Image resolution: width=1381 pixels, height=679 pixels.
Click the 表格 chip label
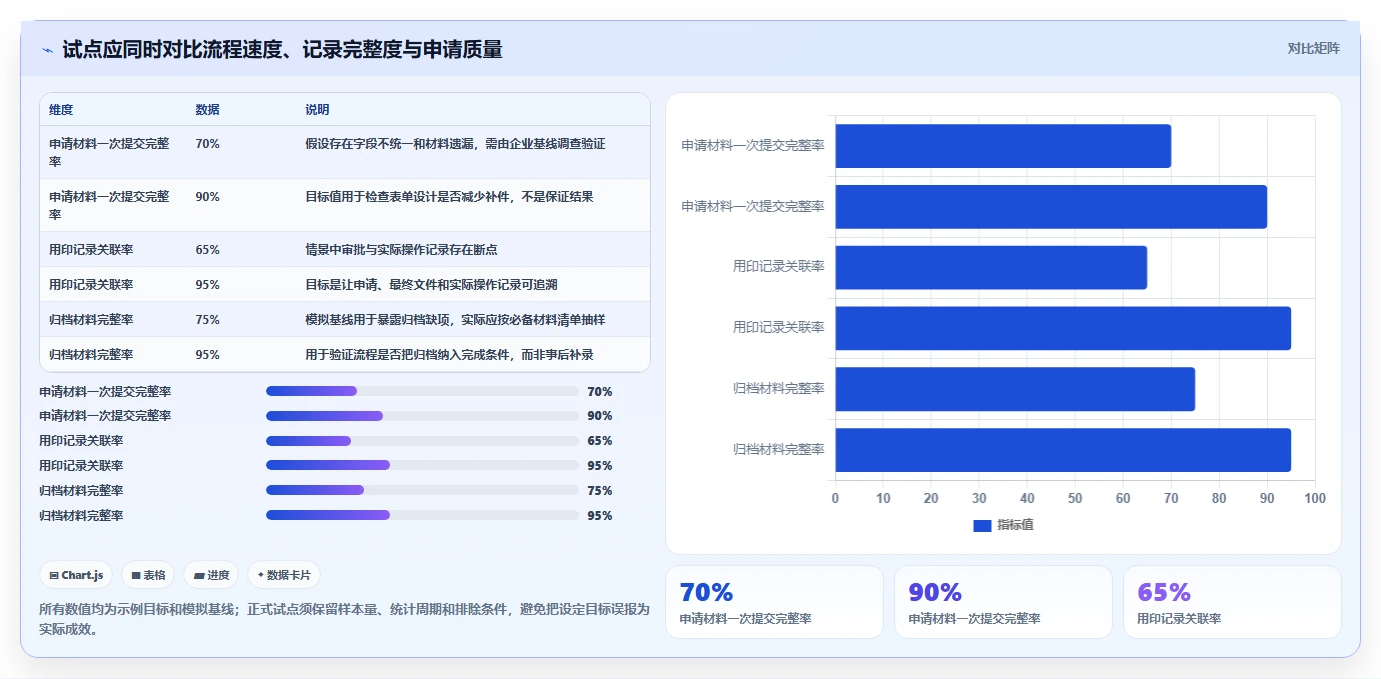[x=154, y=575]
